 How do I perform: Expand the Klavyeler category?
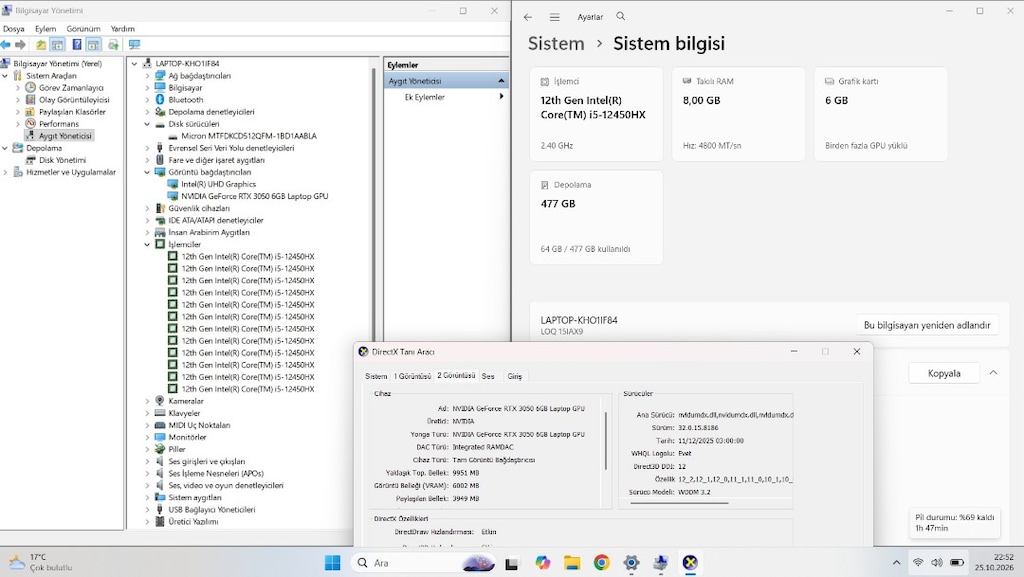147,413
